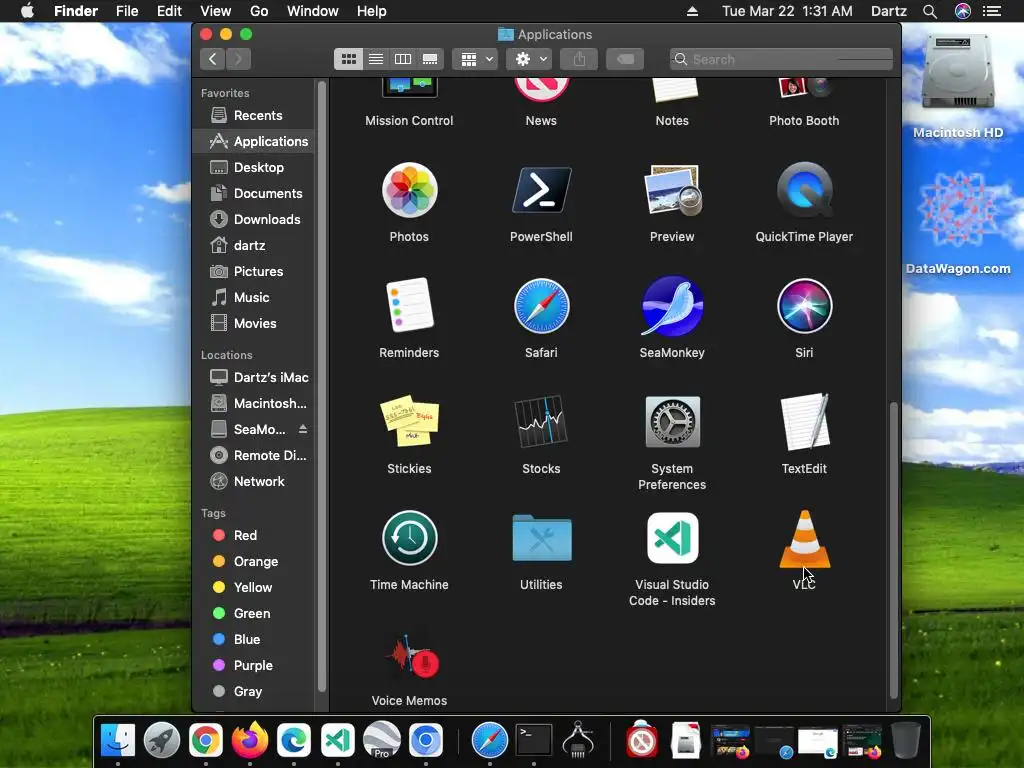The image size is (1024, 768).
Task: Switch to gallery view in Finder toolbar
Action: coord(430,59)
